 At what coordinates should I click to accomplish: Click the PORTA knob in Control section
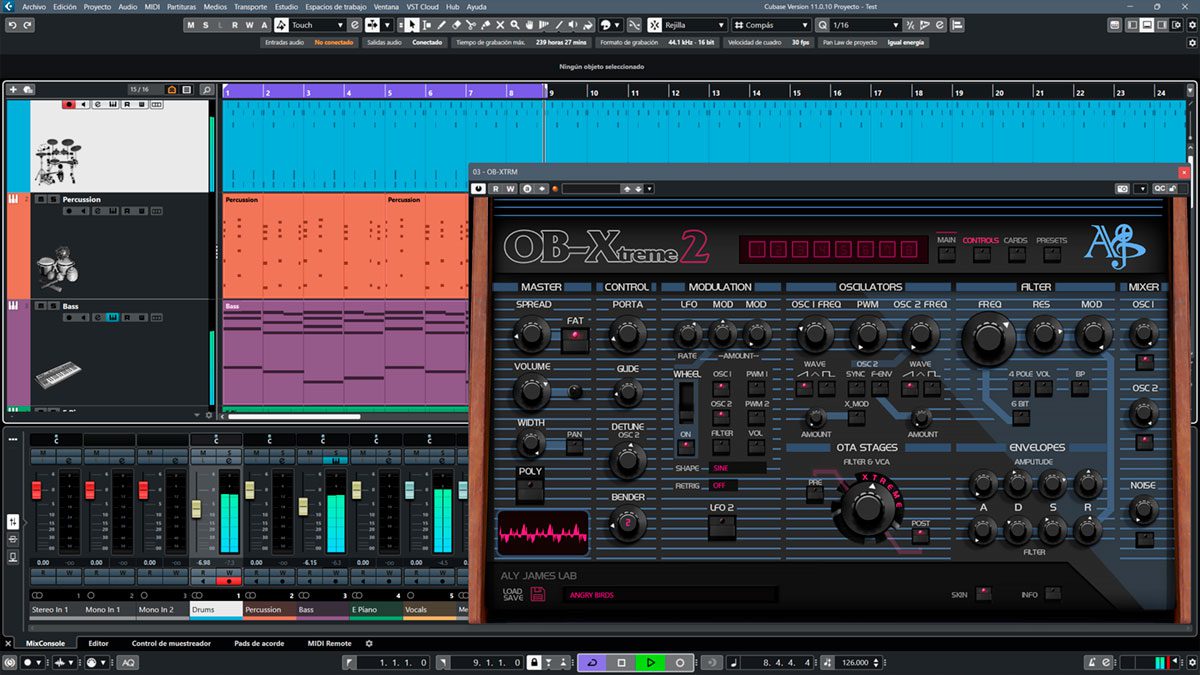click(627, 333)
